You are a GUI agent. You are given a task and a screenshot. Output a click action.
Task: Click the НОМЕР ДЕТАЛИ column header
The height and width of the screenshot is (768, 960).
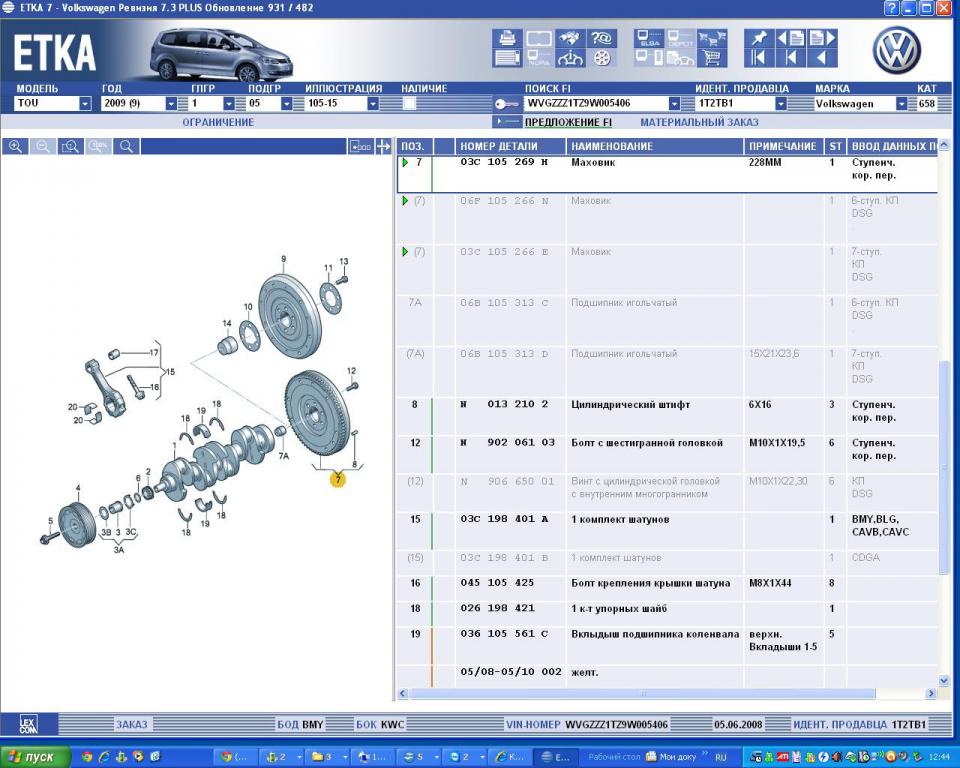click(x=511, y=146)
